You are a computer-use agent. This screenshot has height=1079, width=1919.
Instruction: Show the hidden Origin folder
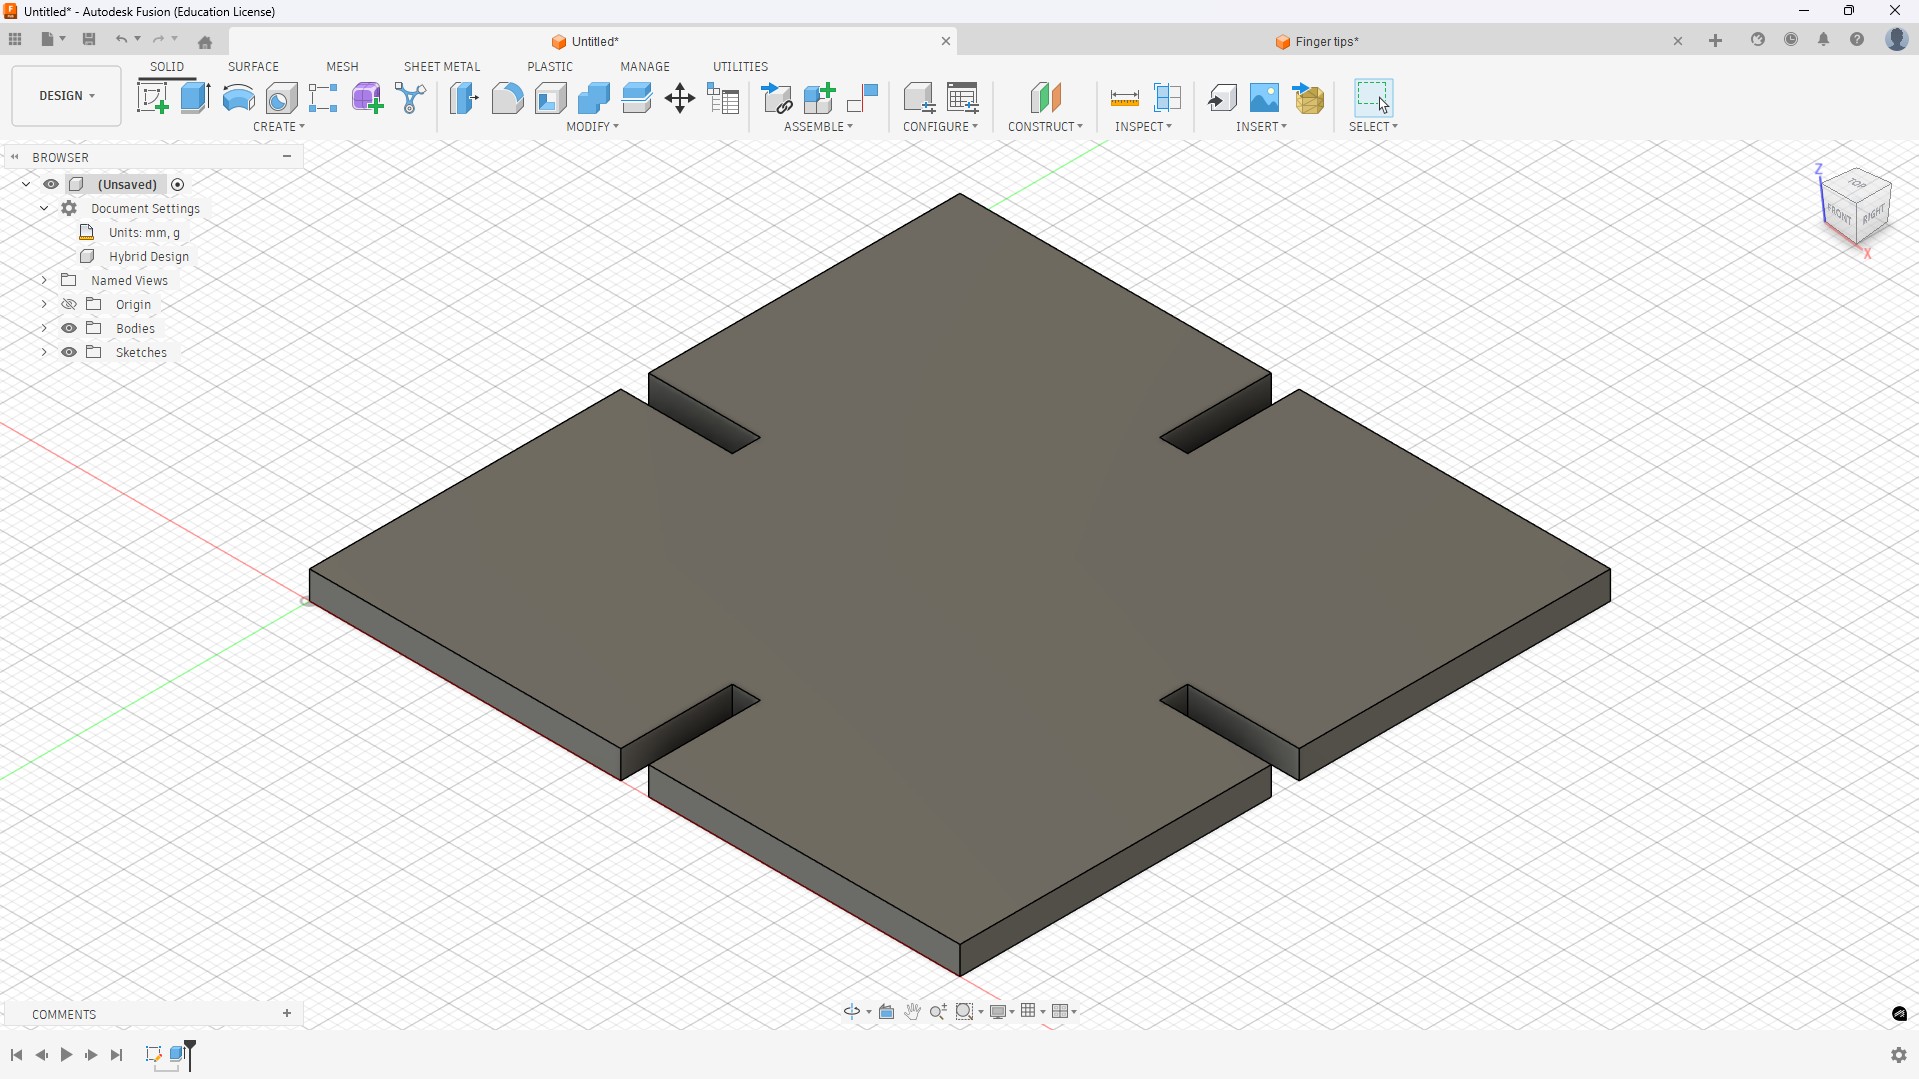coord(69,304)
